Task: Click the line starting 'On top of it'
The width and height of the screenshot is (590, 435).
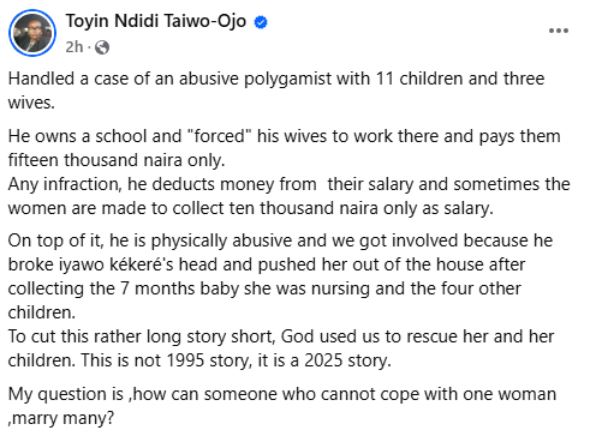Action: tap(280, 241)
